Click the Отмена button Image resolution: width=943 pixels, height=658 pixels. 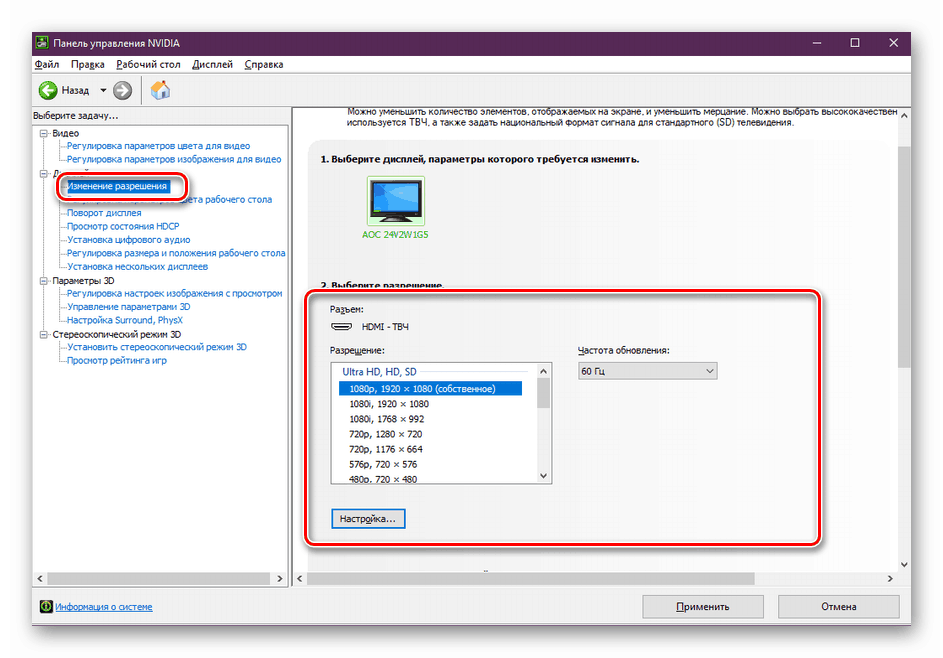839,606
